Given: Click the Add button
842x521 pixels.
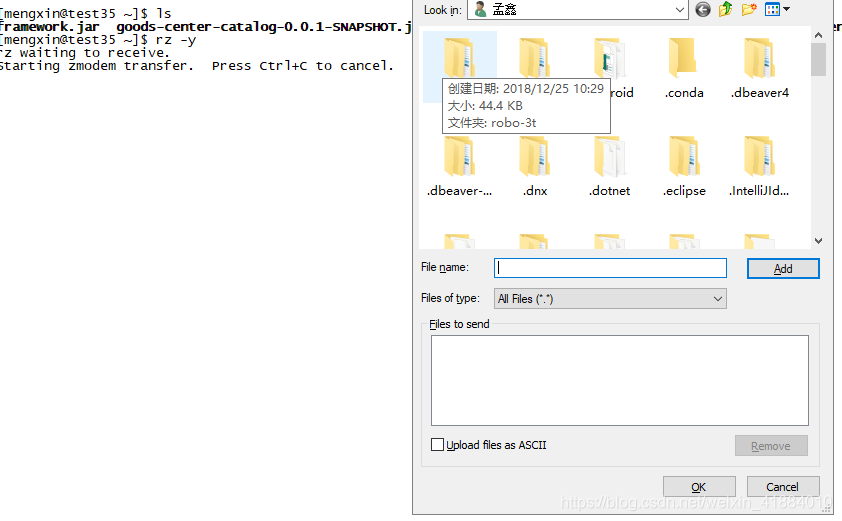Looking at the screenshot, I should 783,269.
